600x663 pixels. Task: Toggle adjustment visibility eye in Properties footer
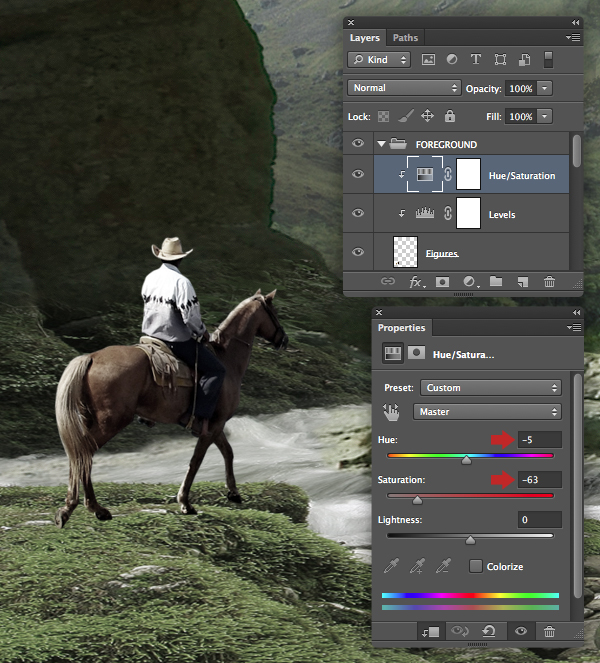pos(521,632)
